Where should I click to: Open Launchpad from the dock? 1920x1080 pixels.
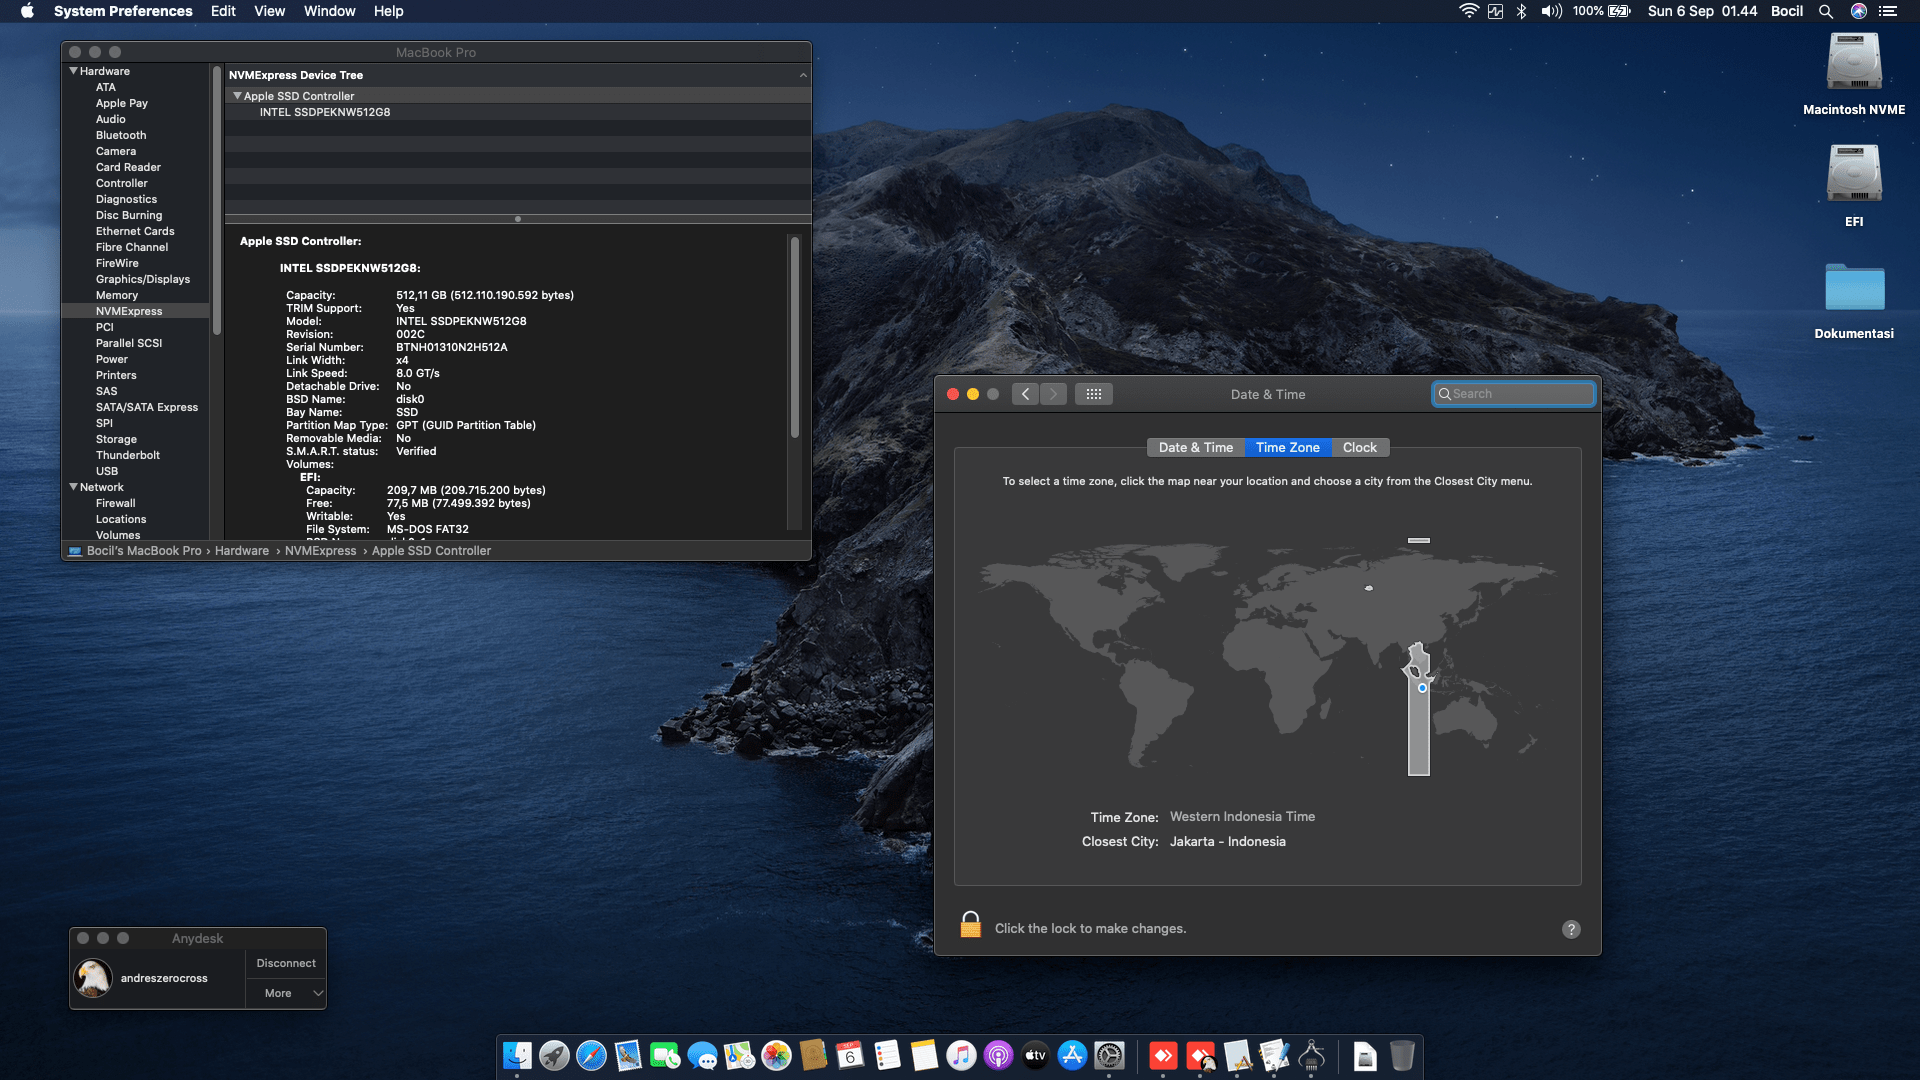[554, 1056]
